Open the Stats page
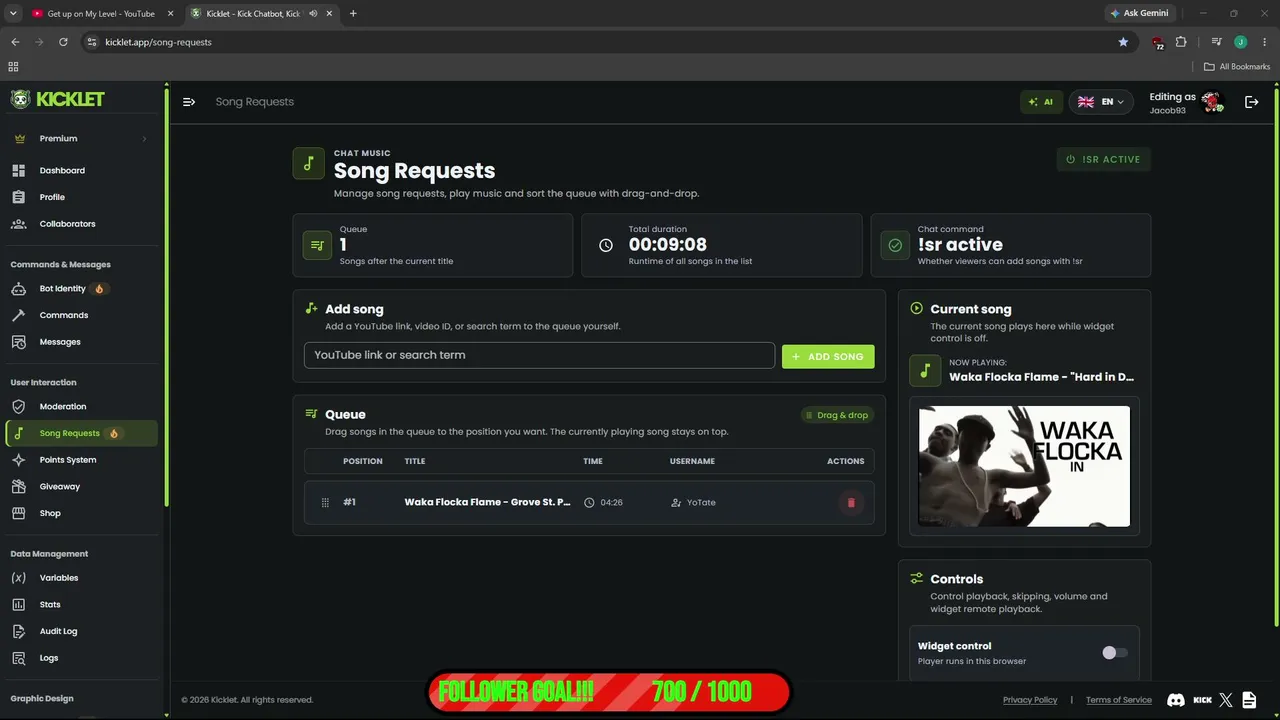Viewport: 1280px width, 720px height. click(50, 605)
